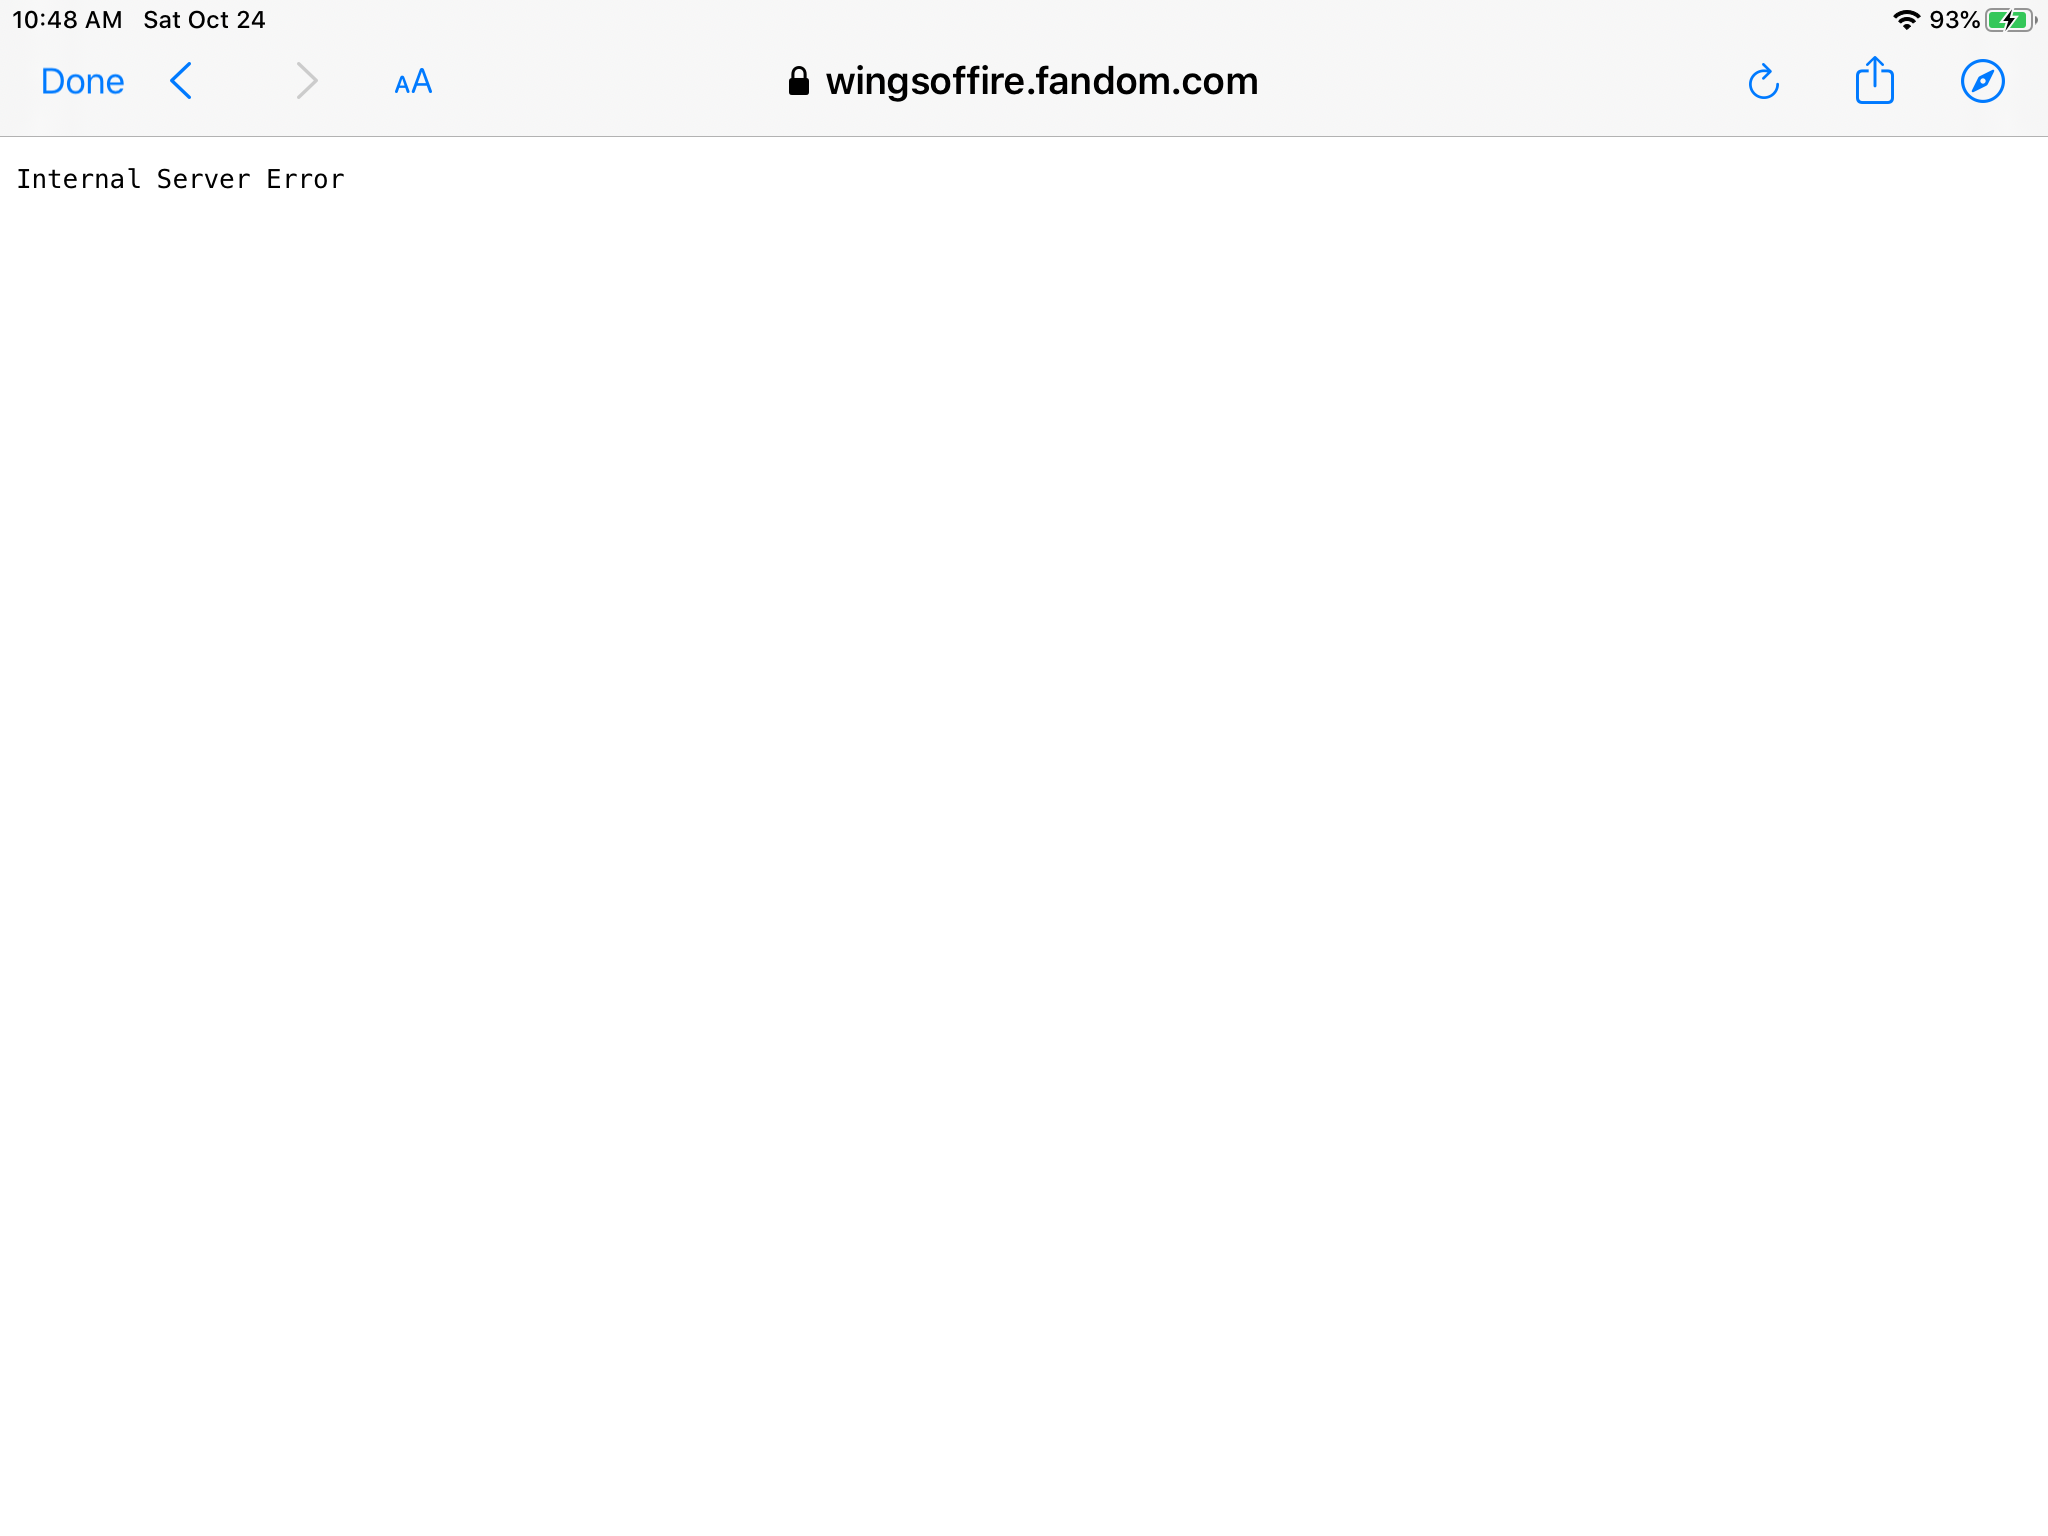2048x1536 pixels.
Task: Tap the Wi-Fi status icon
Action: (1906, 20)
